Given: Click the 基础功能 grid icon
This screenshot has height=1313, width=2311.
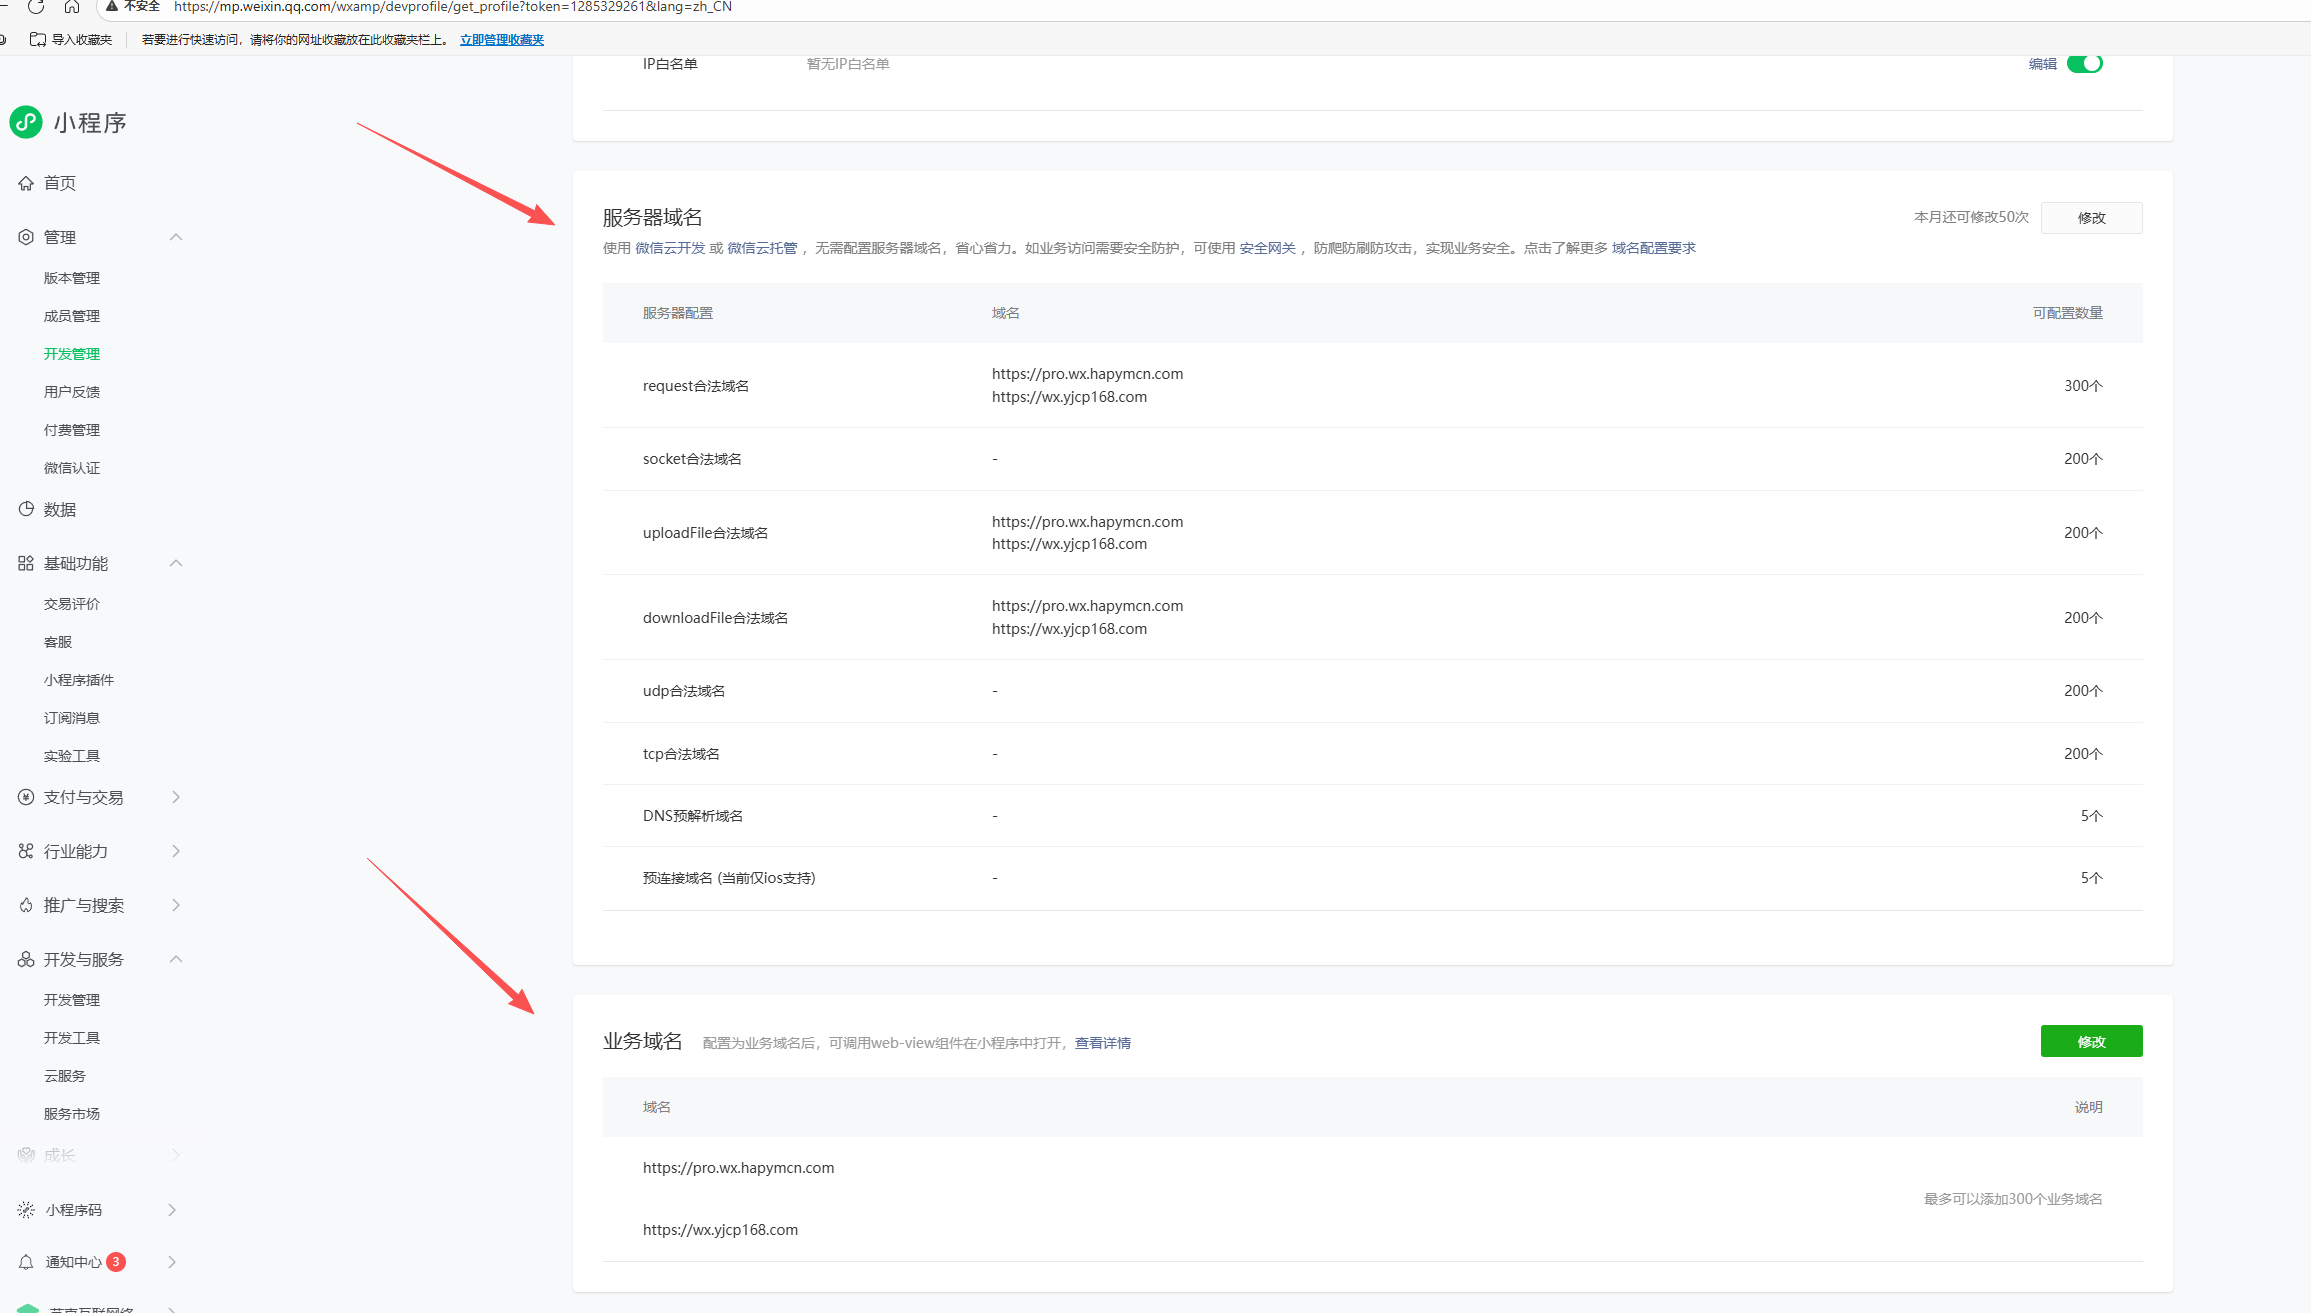Looking at the screenshot, I should tap(26, 563).
